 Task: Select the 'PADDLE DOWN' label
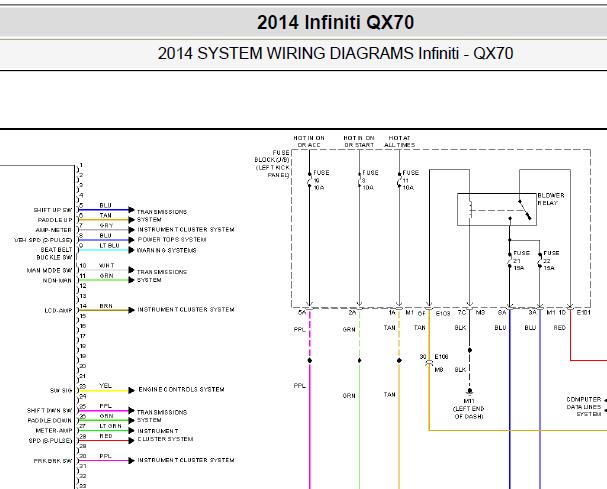coord(50,420)
